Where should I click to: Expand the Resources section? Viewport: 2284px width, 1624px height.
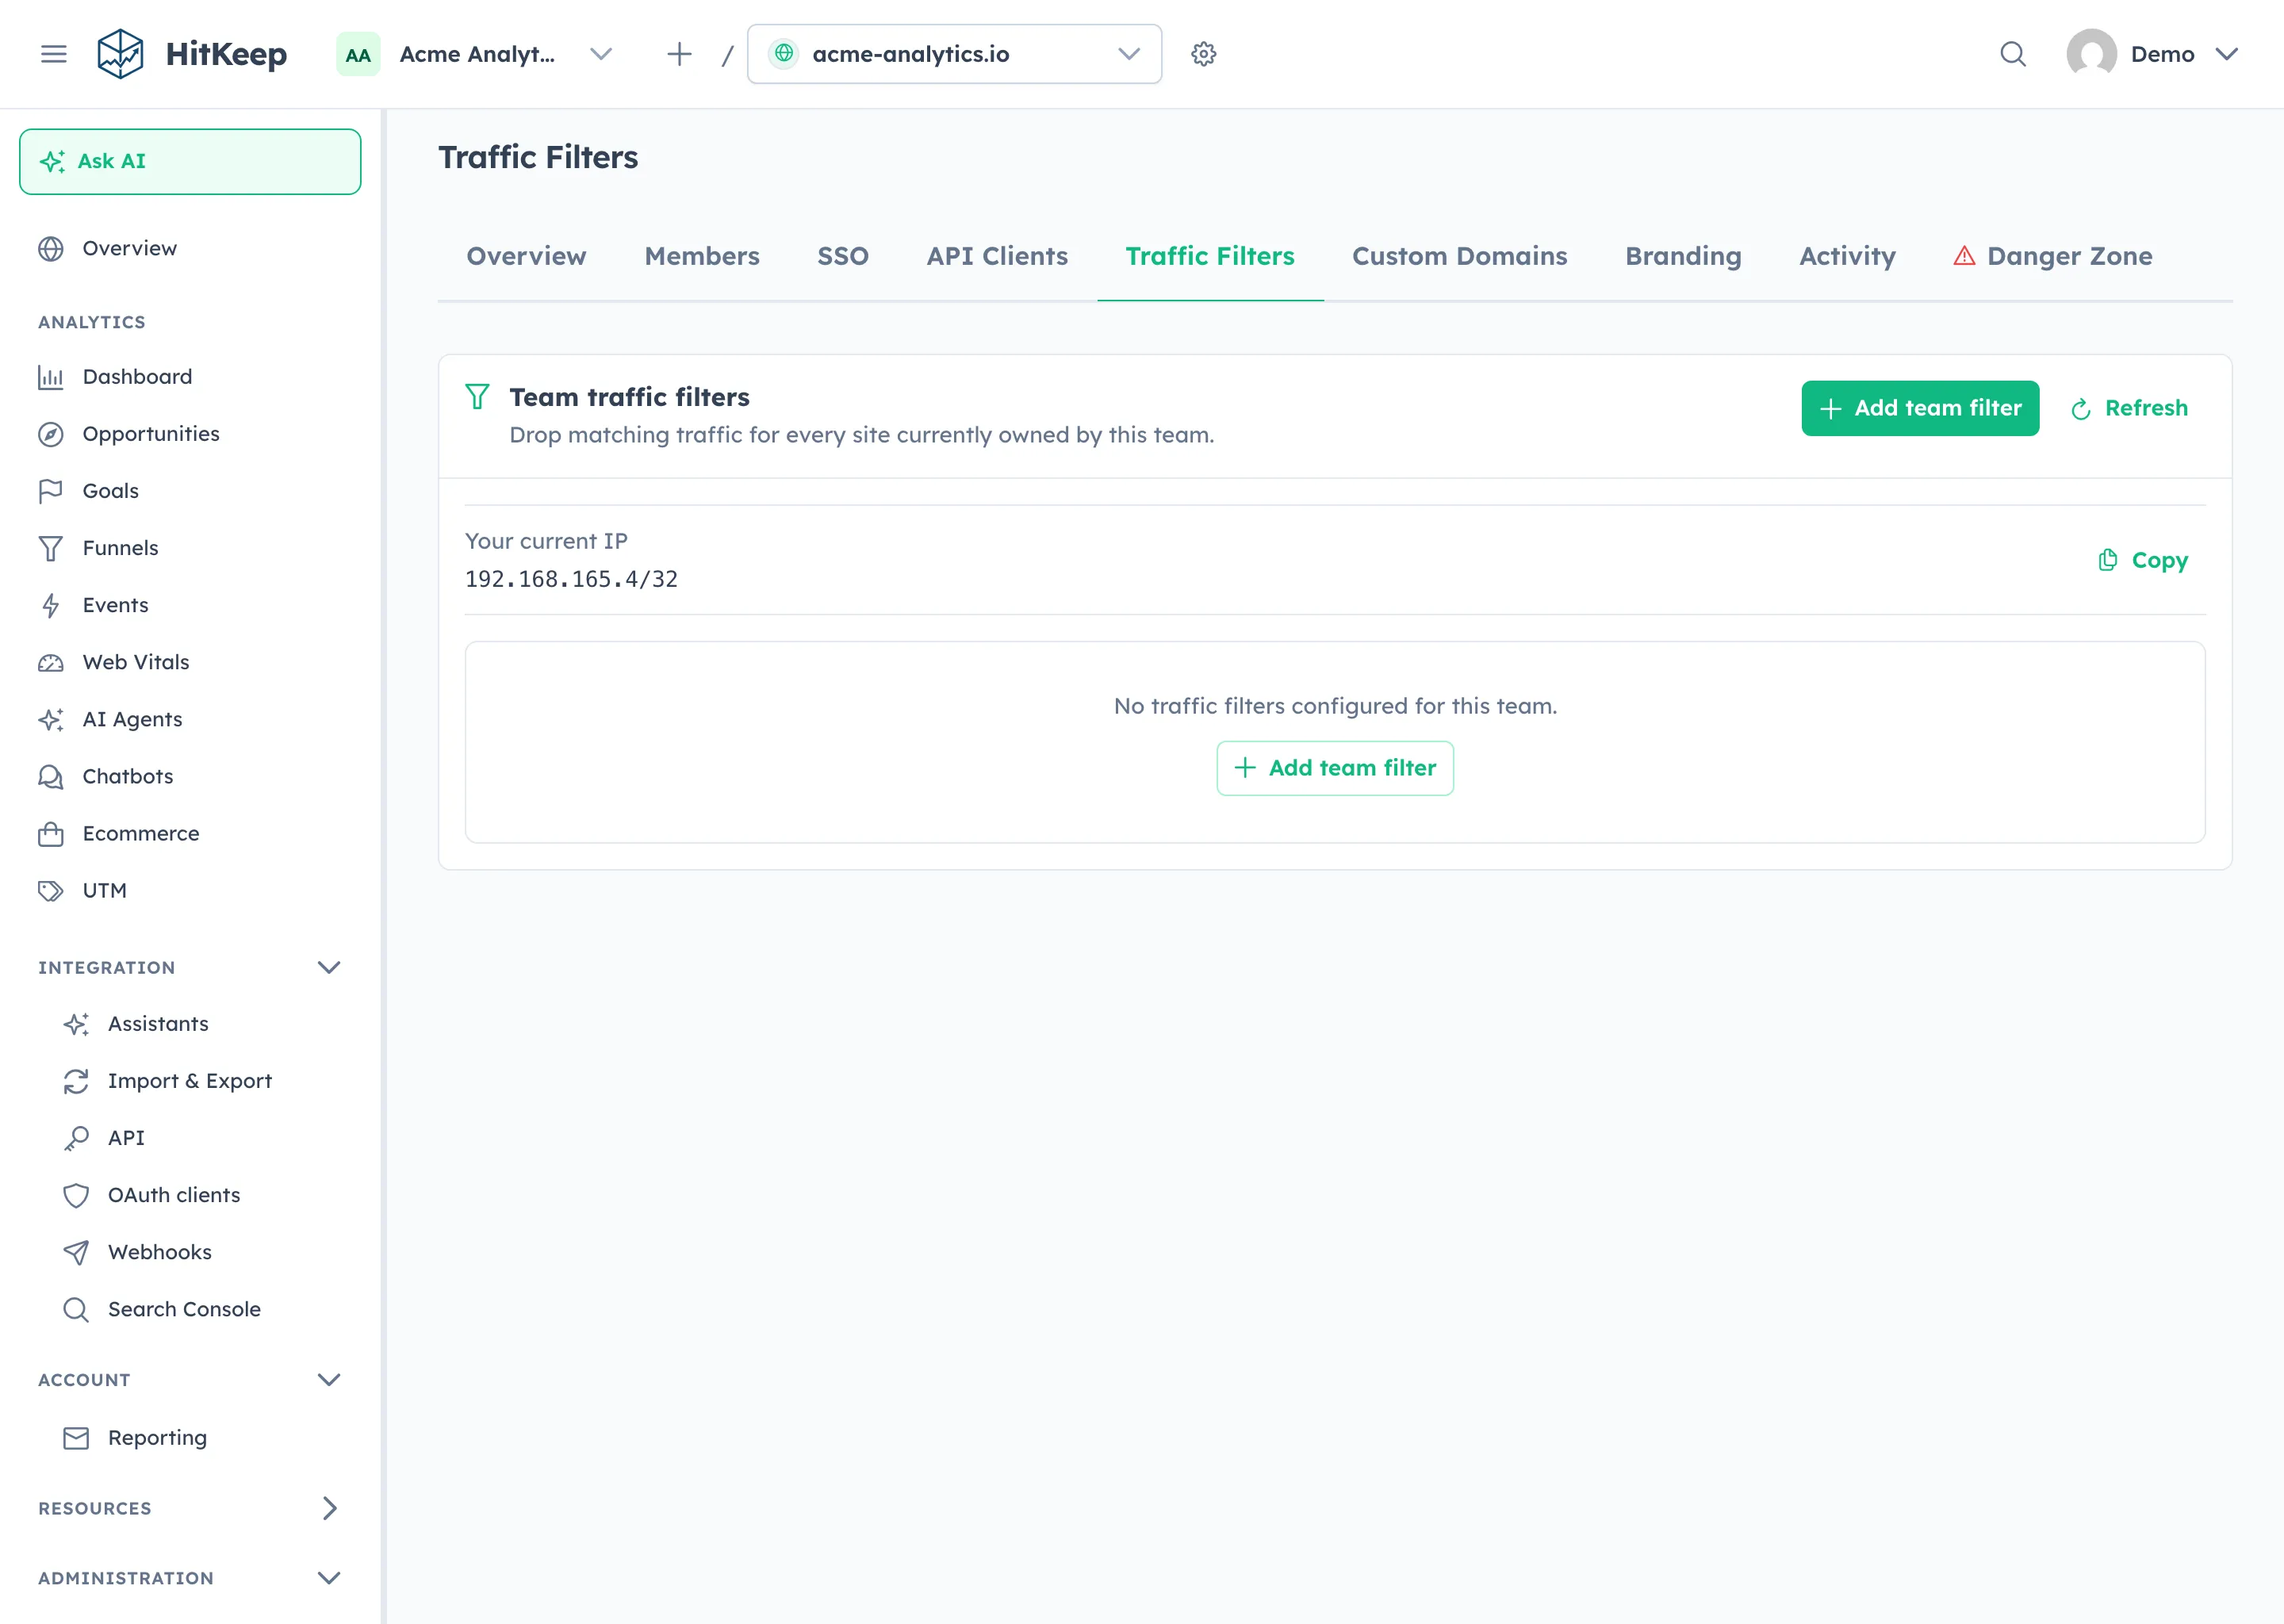pos(329,1508)
